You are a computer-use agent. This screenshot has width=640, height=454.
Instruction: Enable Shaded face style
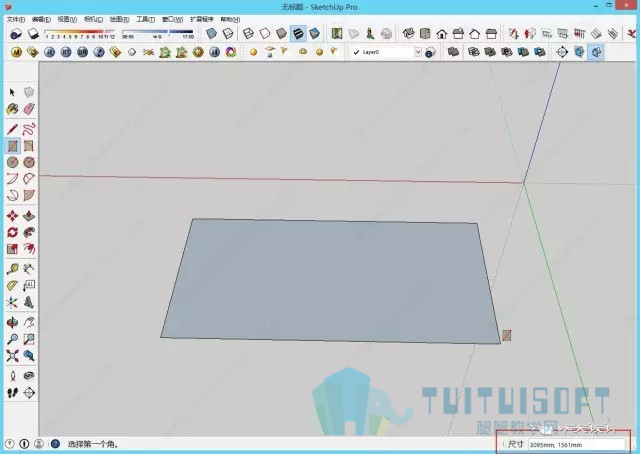282,33
